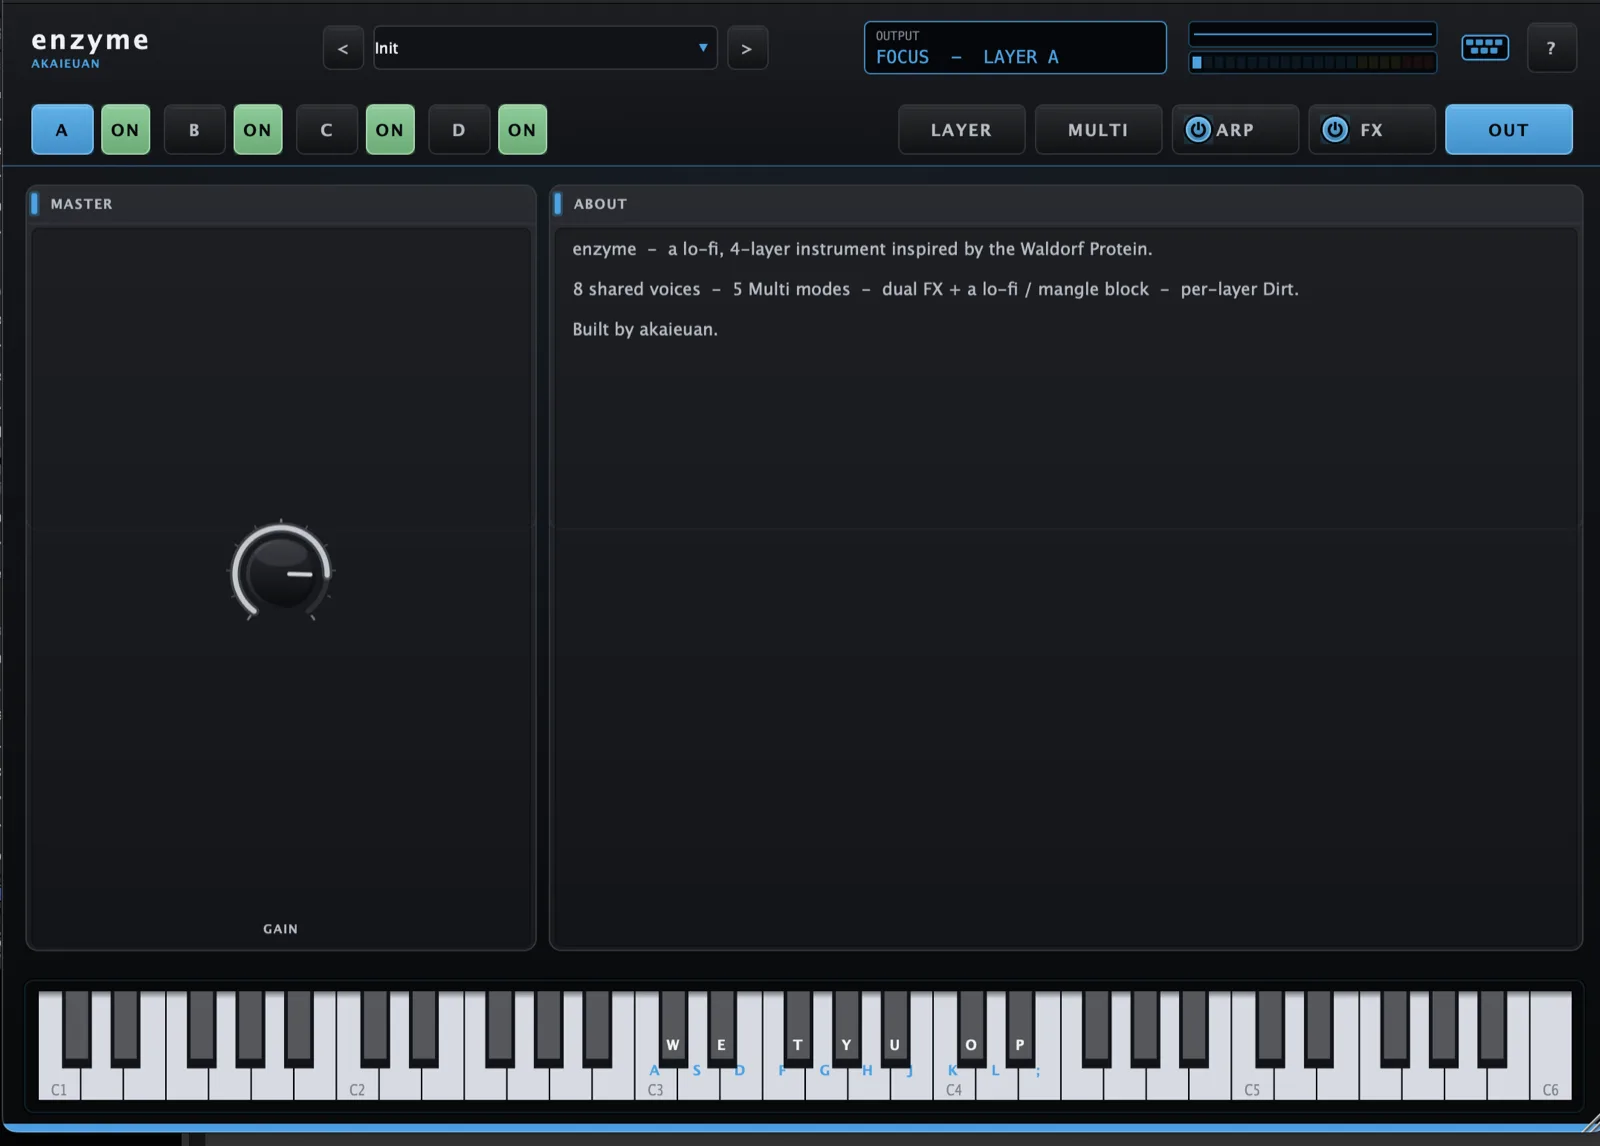Open the help question mark button

(x=1551, y=48)
